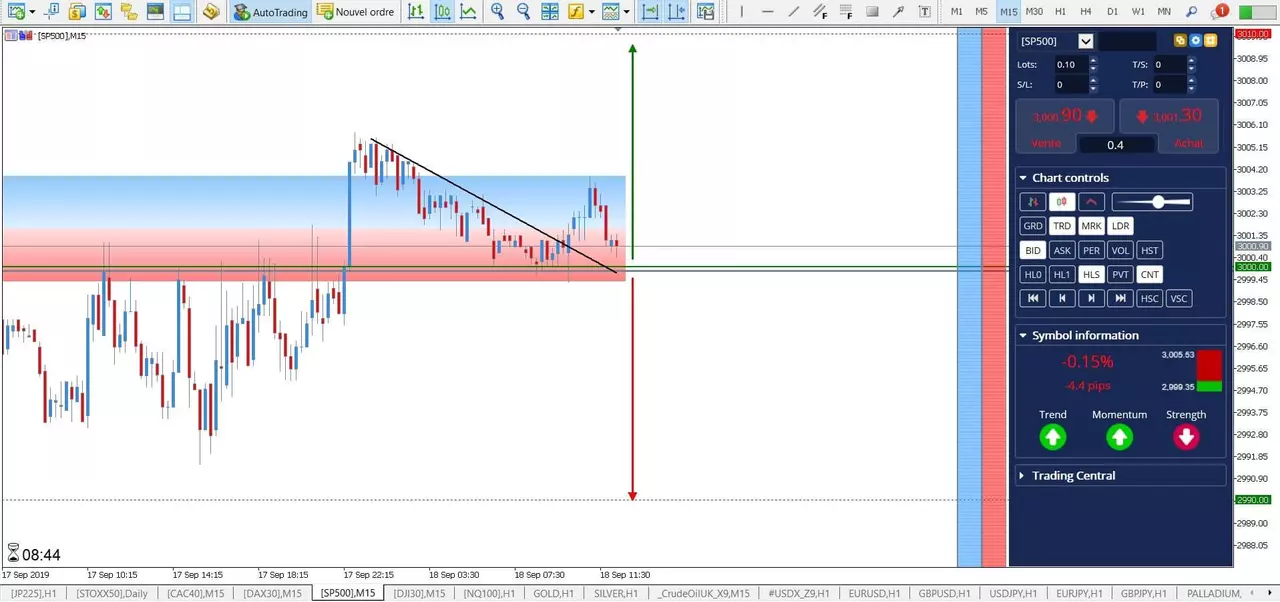Open the Terminal window icon

pyautogui.click(x=155, y=12)
